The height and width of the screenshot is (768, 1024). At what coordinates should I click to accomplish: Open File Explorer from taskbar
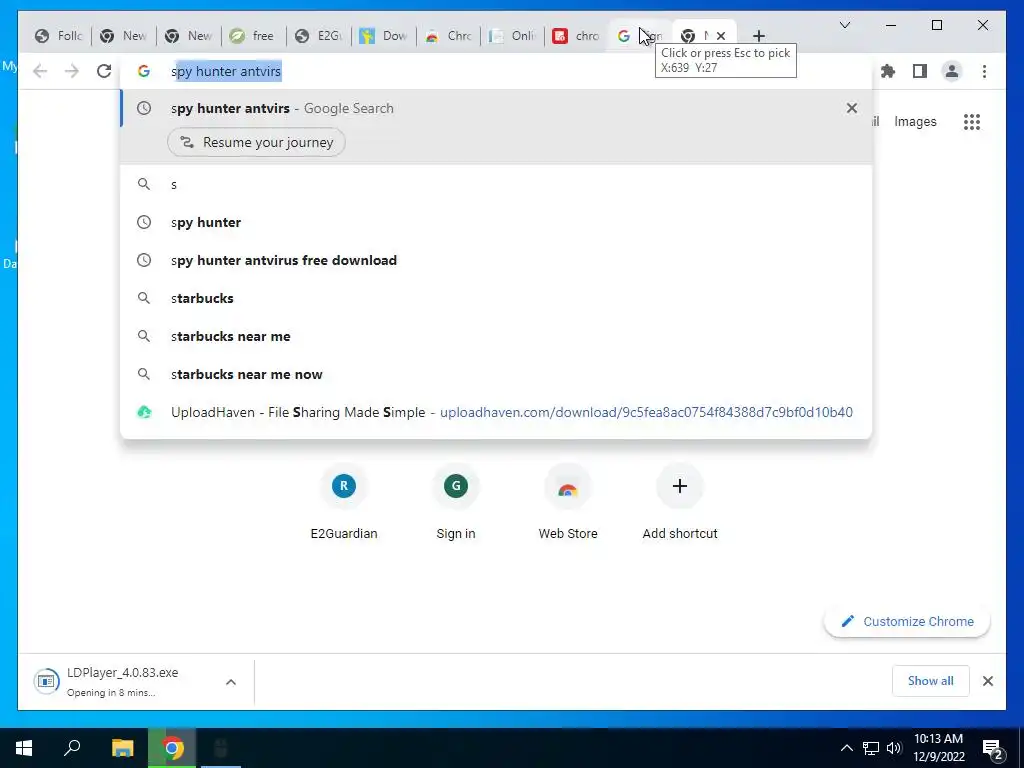pos(122,748)
